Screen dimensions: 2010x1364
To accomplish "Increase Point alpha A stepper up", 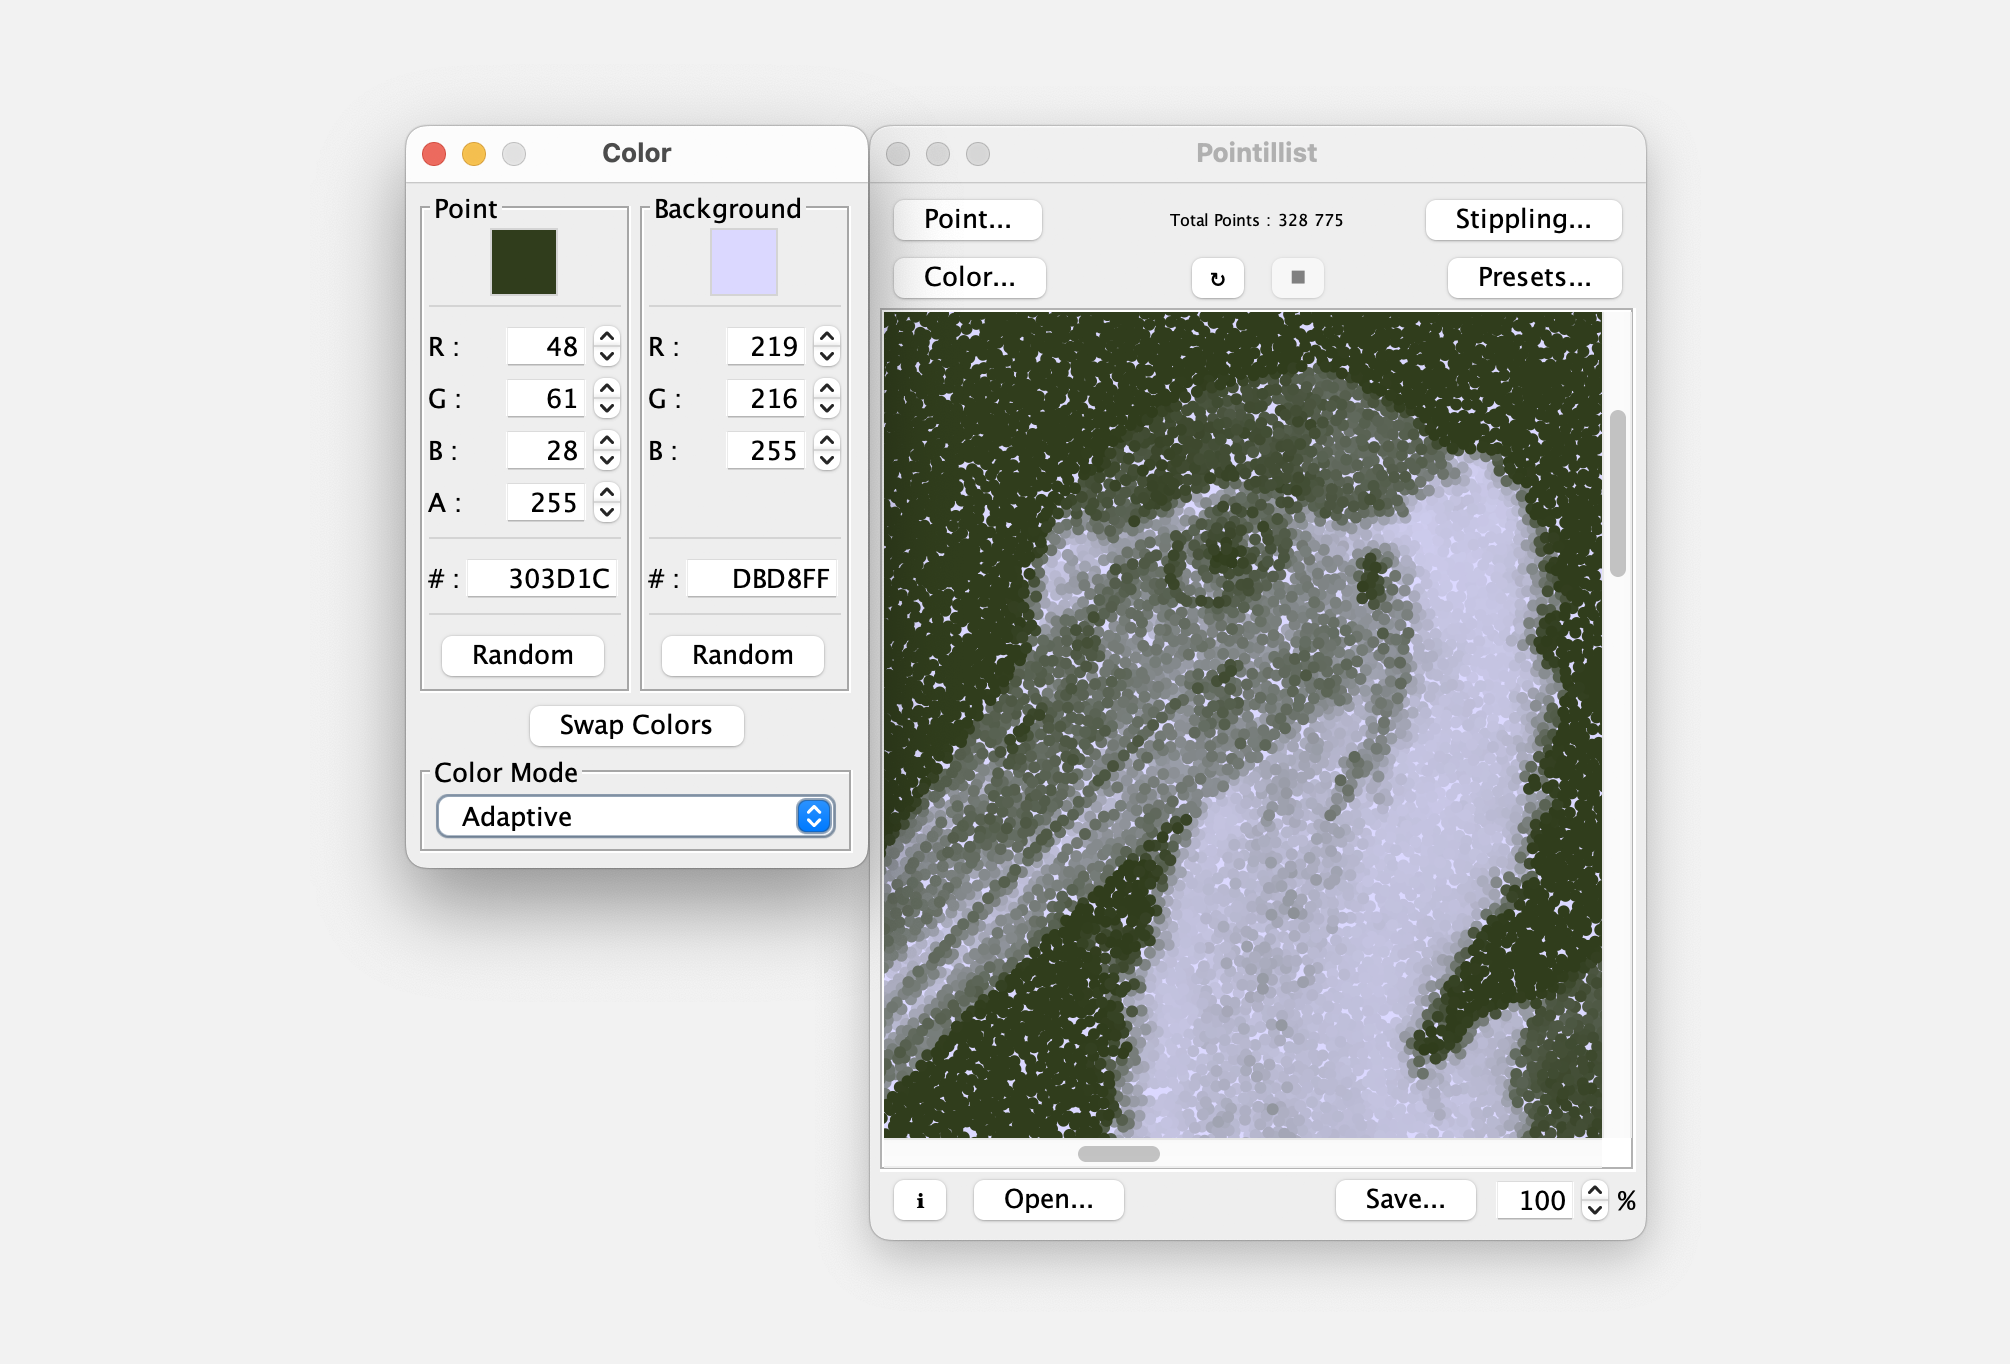I will click(x=607, y=492).
